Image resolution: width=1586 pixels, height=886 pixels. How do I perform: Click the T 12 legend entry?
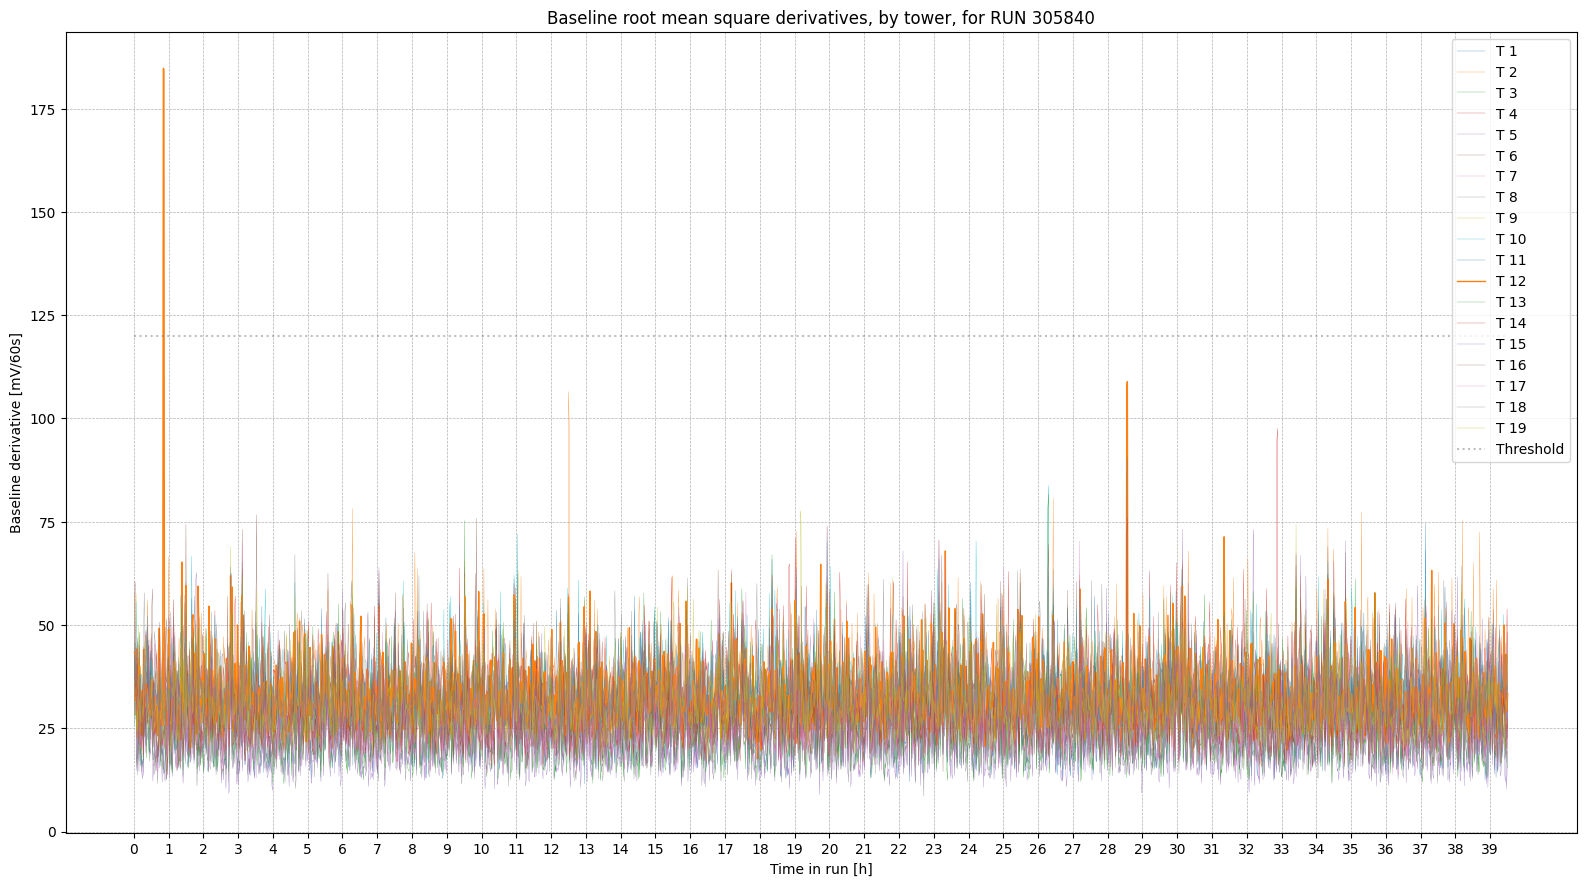[1510, 282]
